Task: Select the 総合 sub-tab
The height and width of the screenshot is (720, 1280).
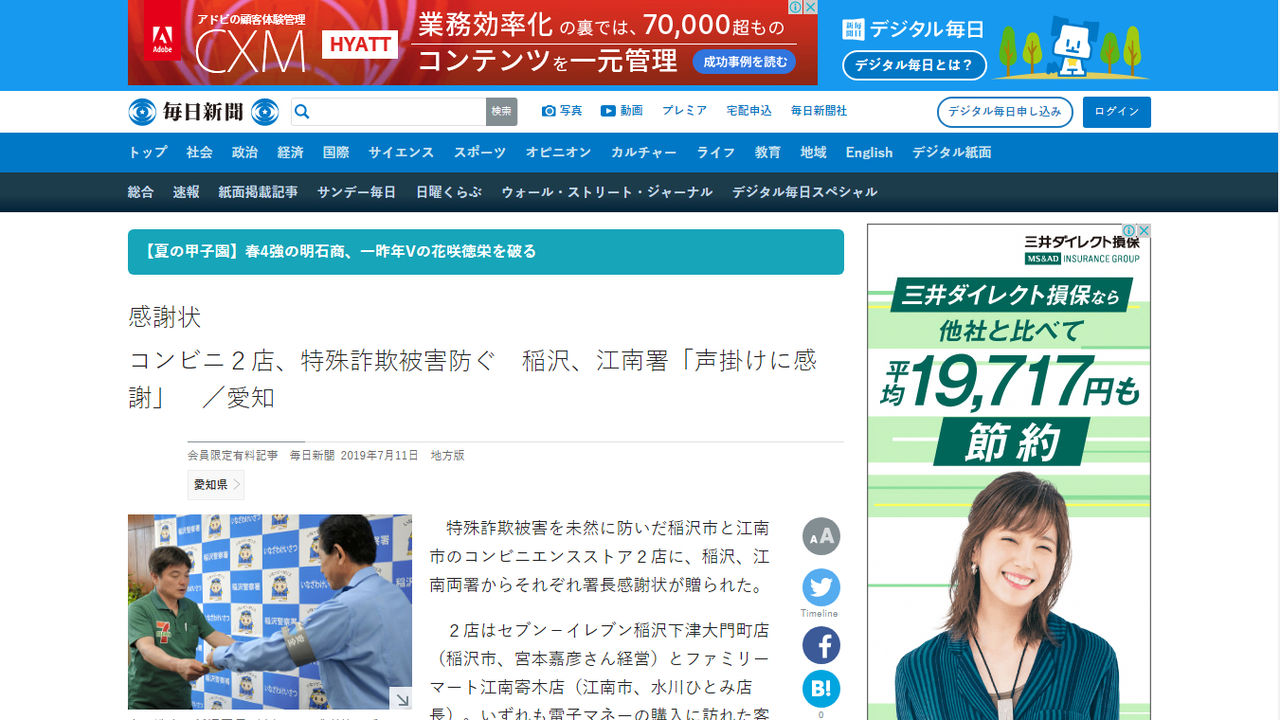Action: 141,191
